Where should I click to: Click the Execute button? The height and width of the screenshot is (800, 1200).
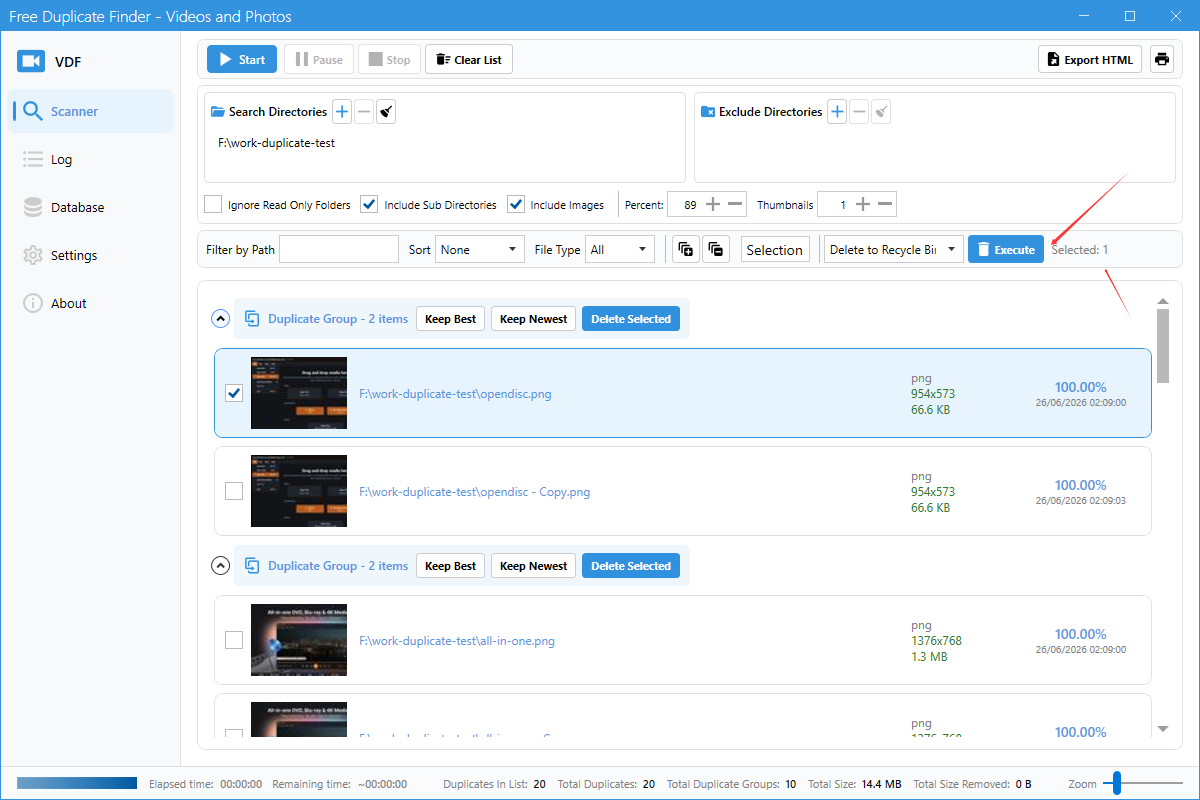point(1006,250)
